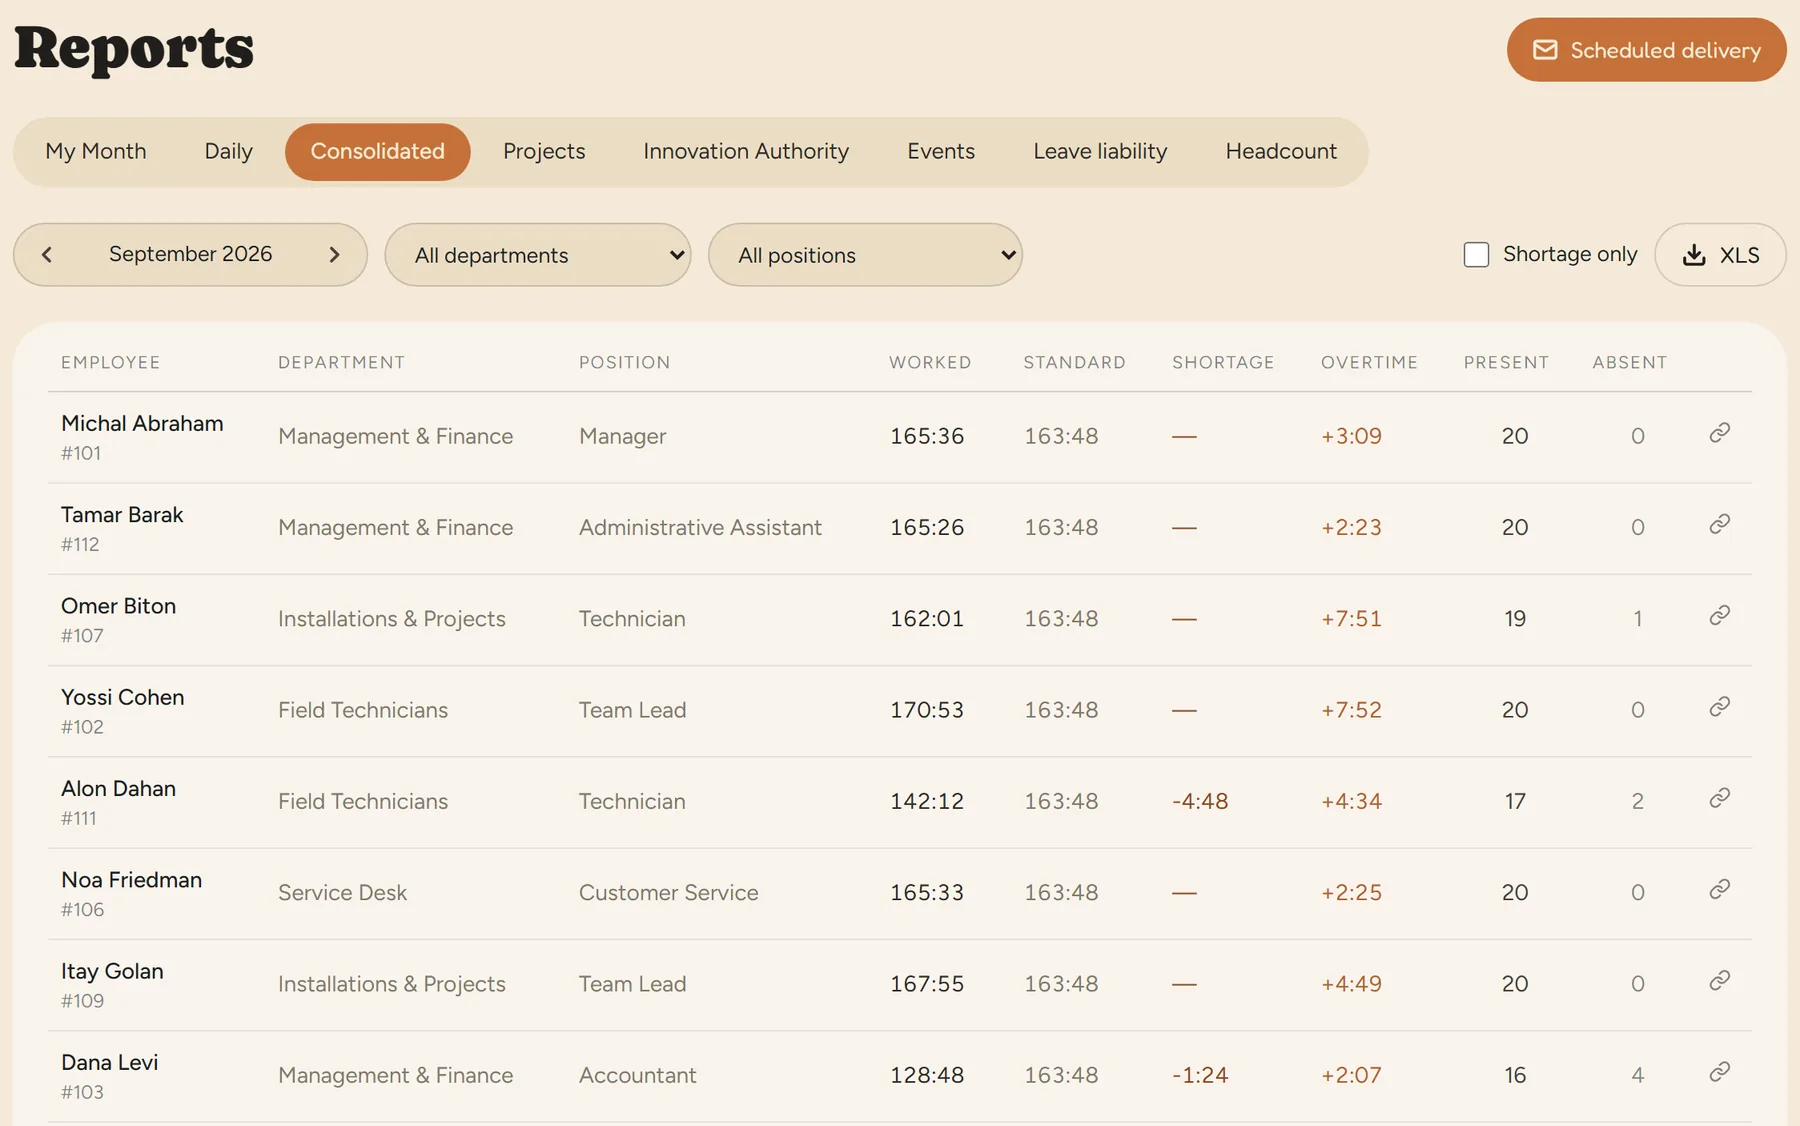Open the Innovation Authority tab
The height and width of the screenshot is (1126, 1800).
[x=746, y=152]
